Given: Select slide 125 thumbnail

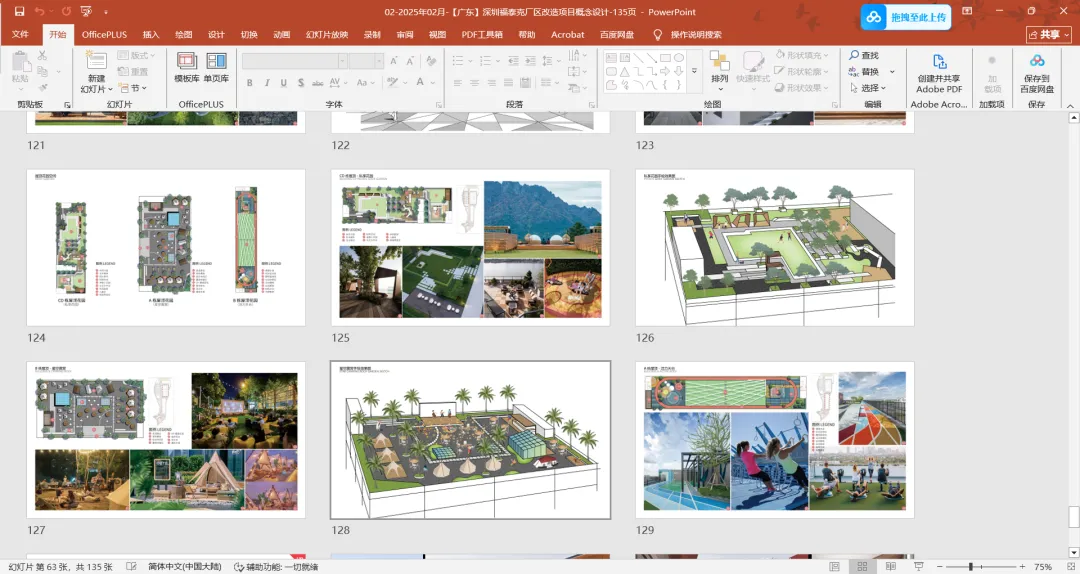Looking at the screenshot, I should [x=470, y=247].
